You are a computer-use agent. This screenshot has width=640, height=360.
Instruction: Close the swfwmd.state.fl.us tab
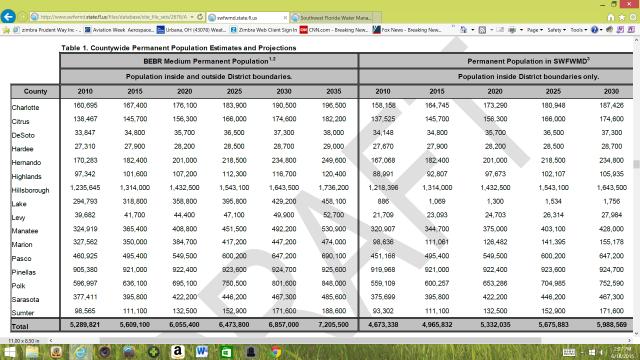coord(285,18)
